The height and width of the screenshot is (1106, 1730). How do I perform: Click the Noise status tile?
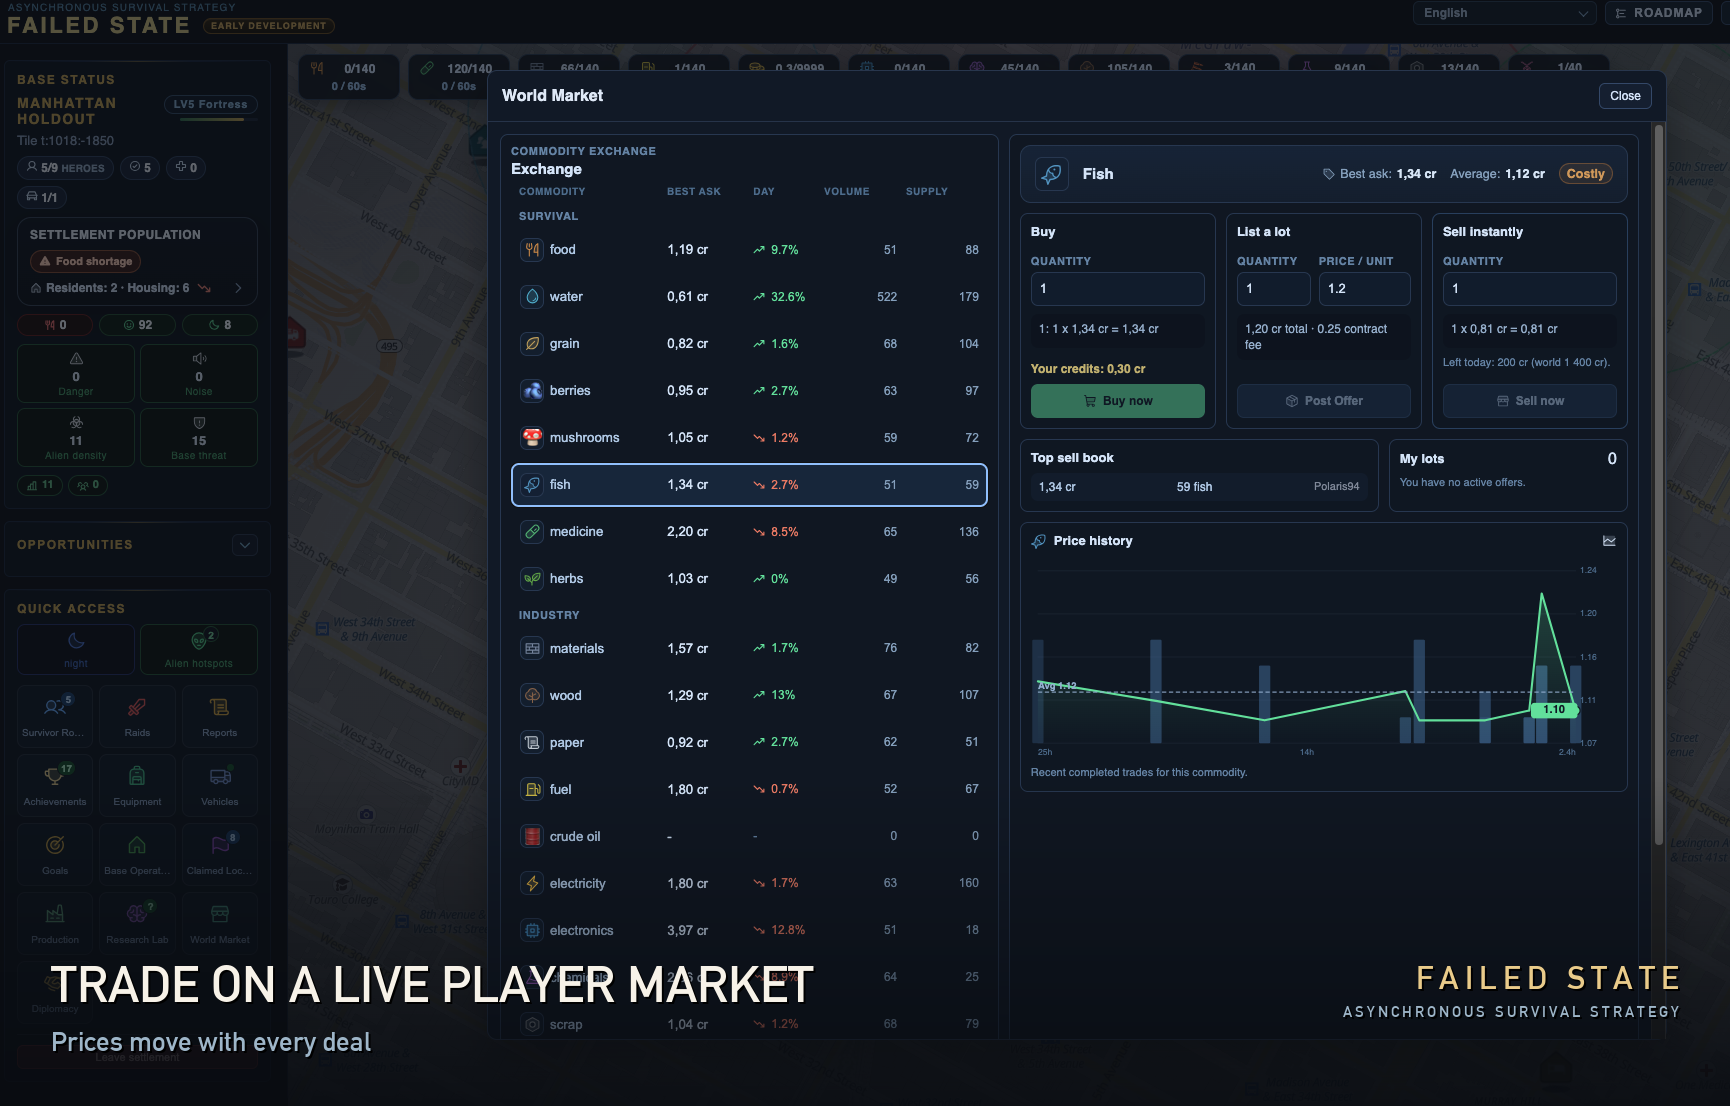coord(199,374)
